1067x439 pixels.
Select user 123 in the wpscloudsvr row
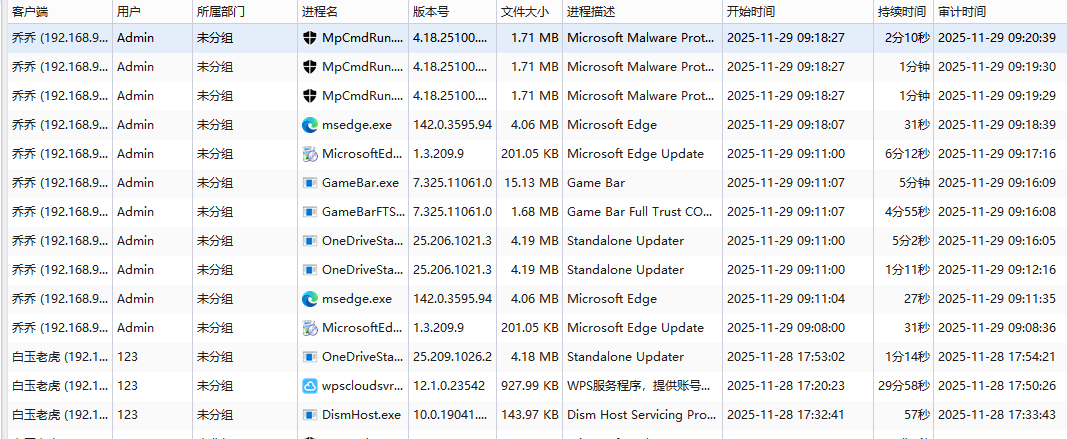point(127,386)
